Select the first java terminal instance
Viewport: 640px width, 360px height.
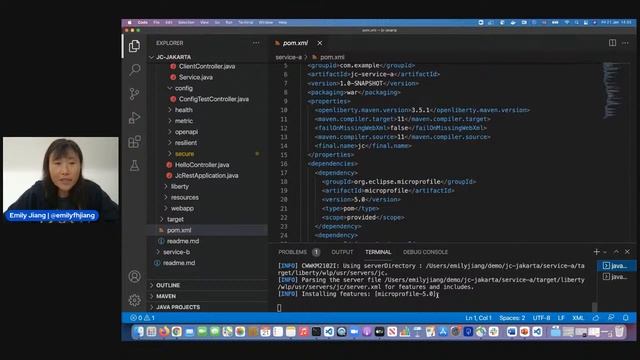[x=616, y=266]
